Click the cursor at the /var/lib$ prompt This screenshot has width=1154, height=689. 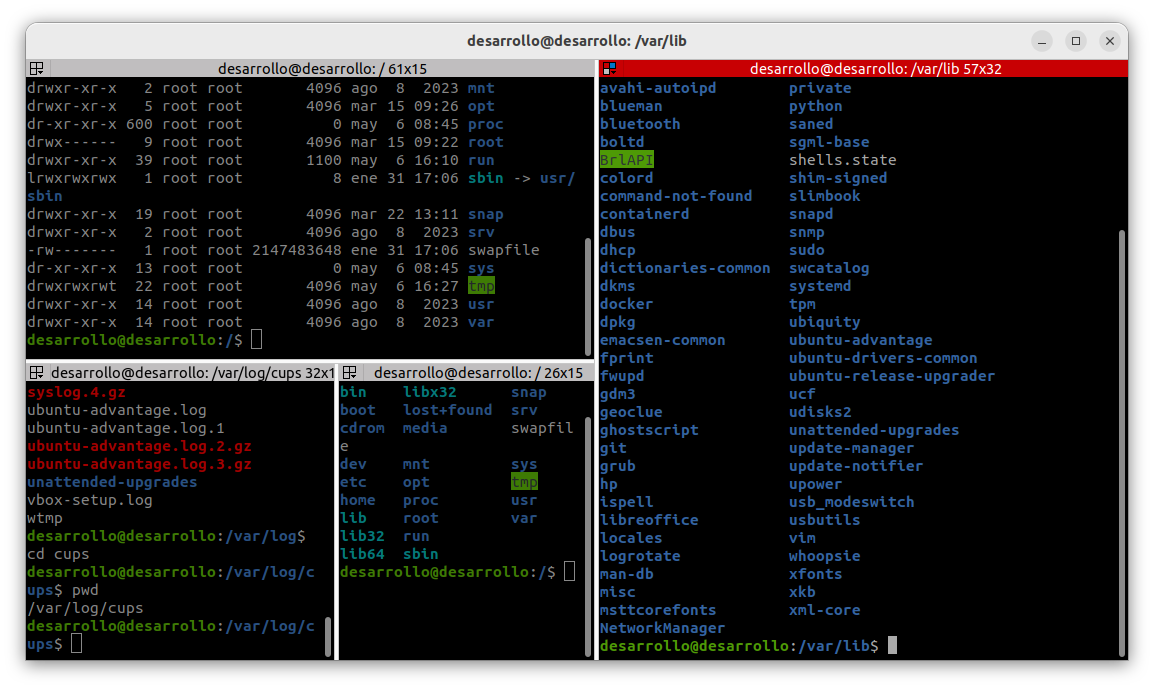pos(892,646)
